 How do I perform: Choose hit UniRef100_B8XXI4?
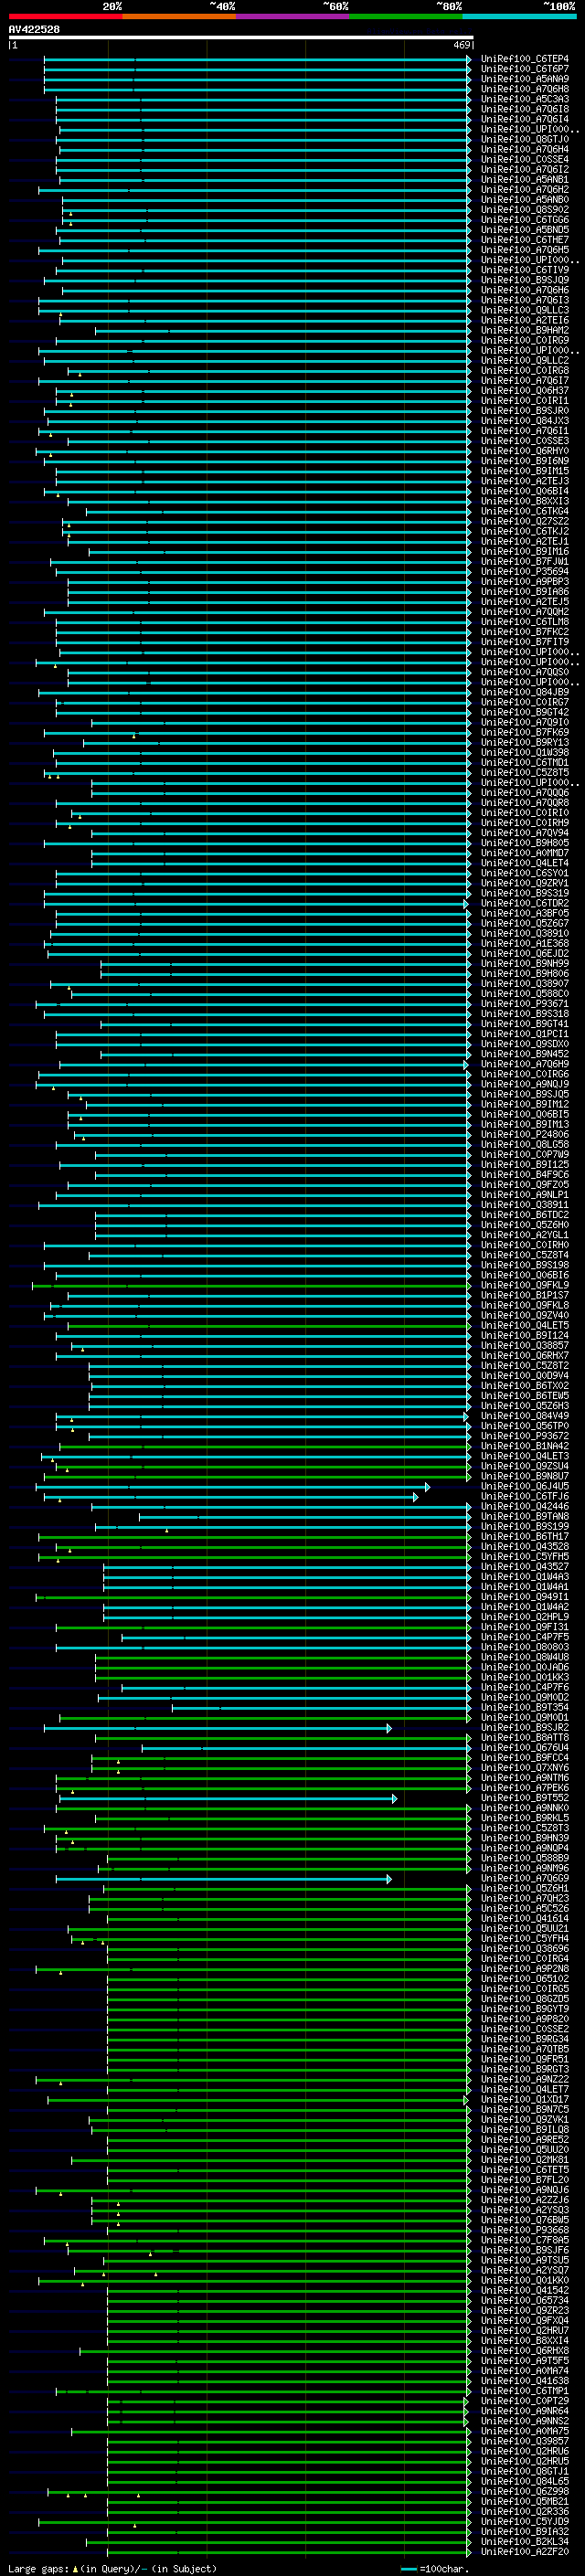click(525, 2340)
